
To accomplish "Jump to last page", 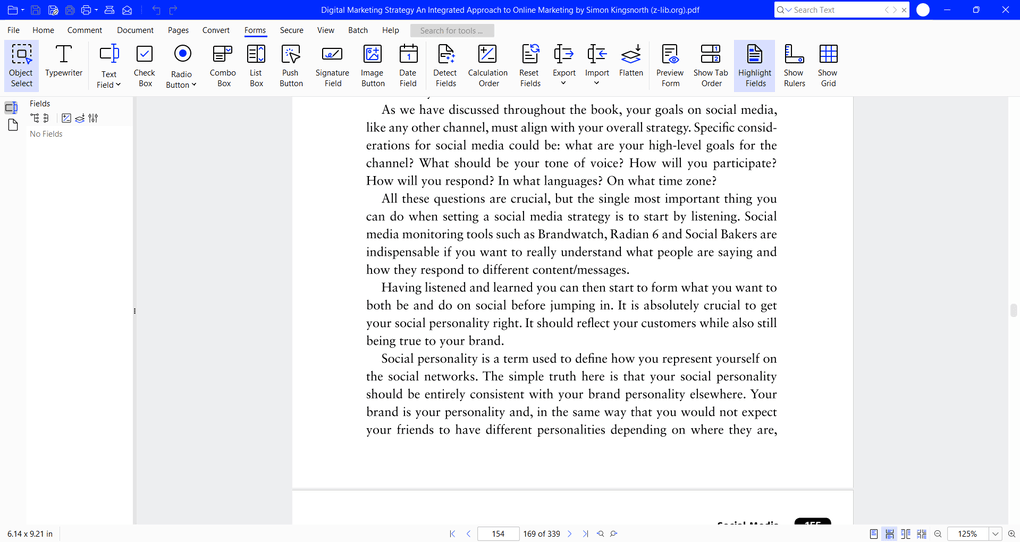I will tap(585, 534).
